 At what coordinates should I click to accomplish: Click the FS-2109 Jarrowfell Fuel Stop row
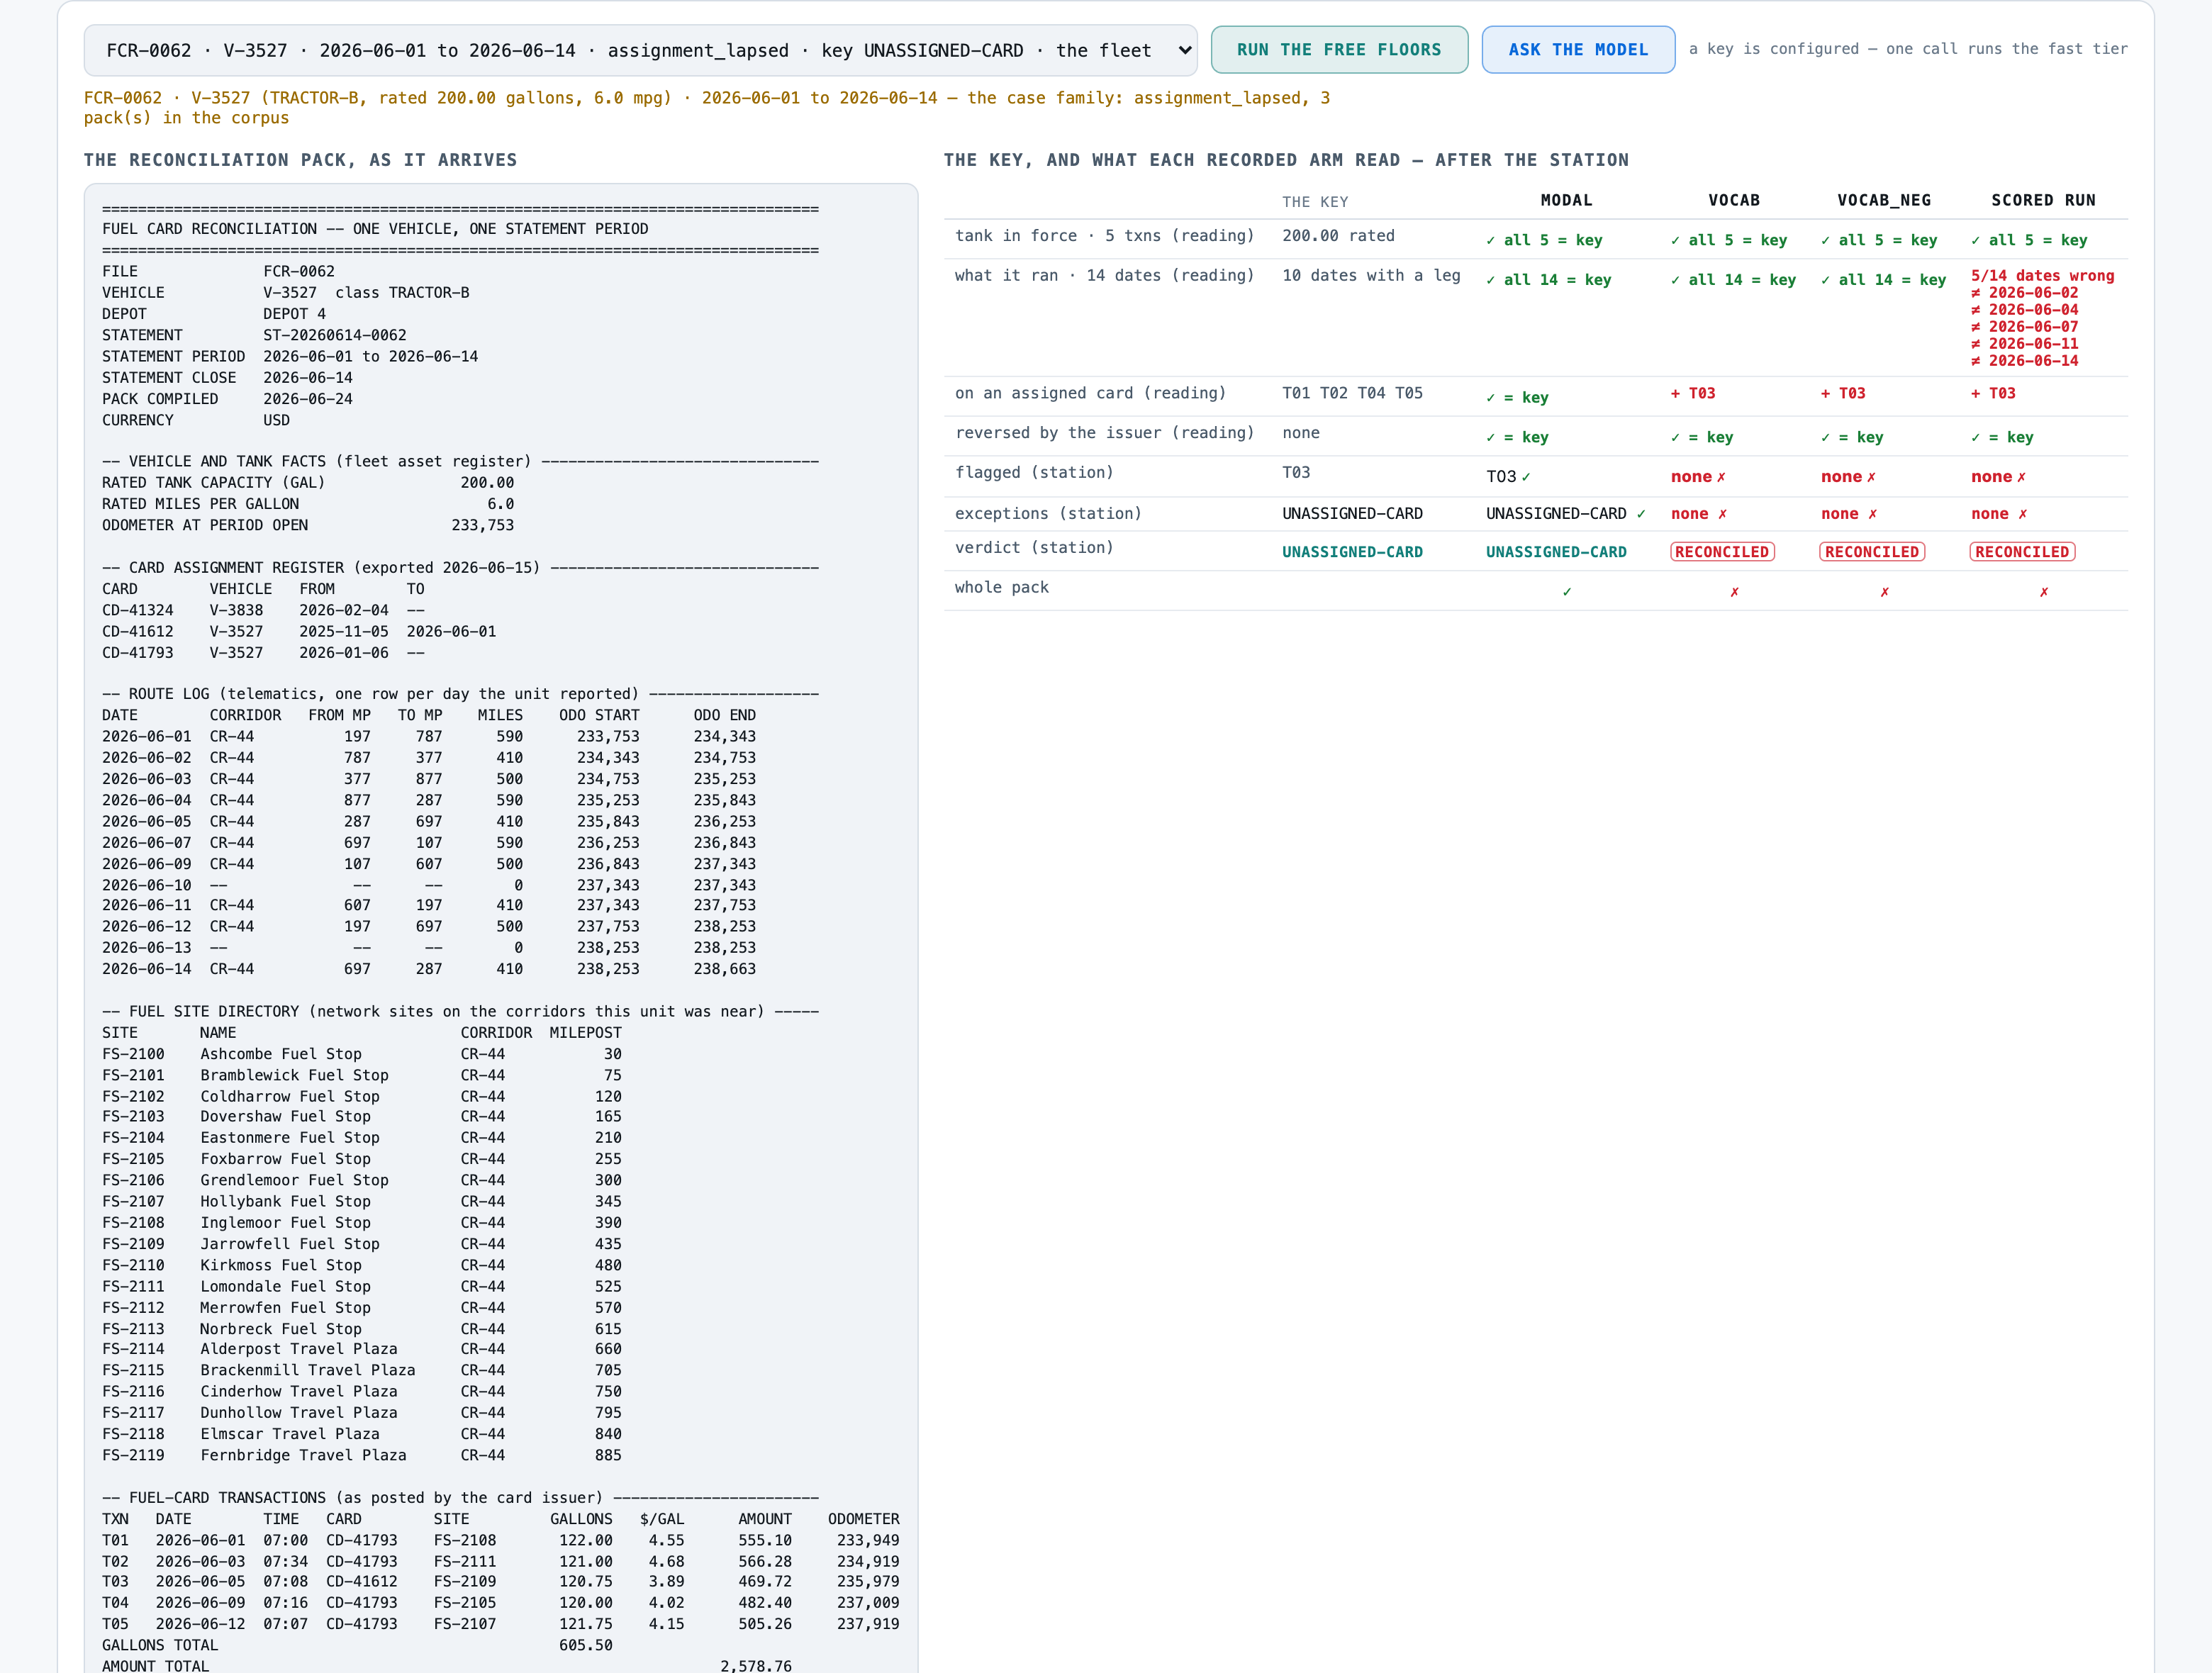pyautogui.click(x=362, y=1244)
